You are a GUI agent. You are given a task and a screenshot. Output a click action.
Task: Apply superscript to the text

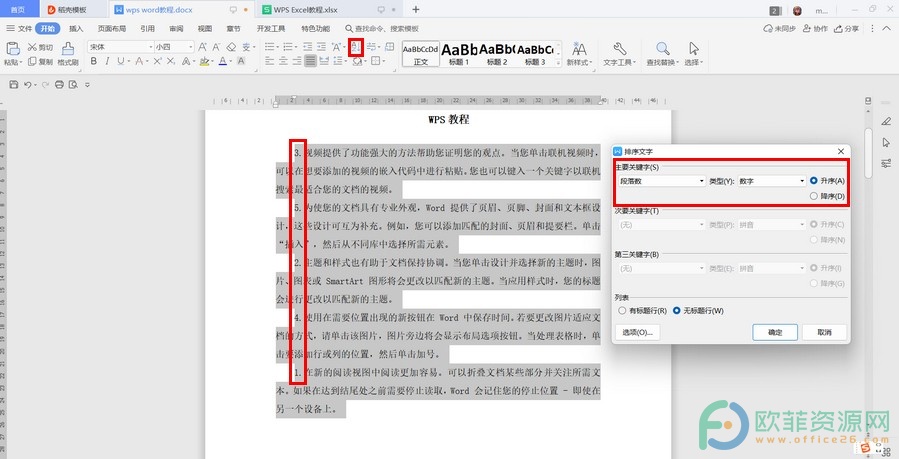157,61
